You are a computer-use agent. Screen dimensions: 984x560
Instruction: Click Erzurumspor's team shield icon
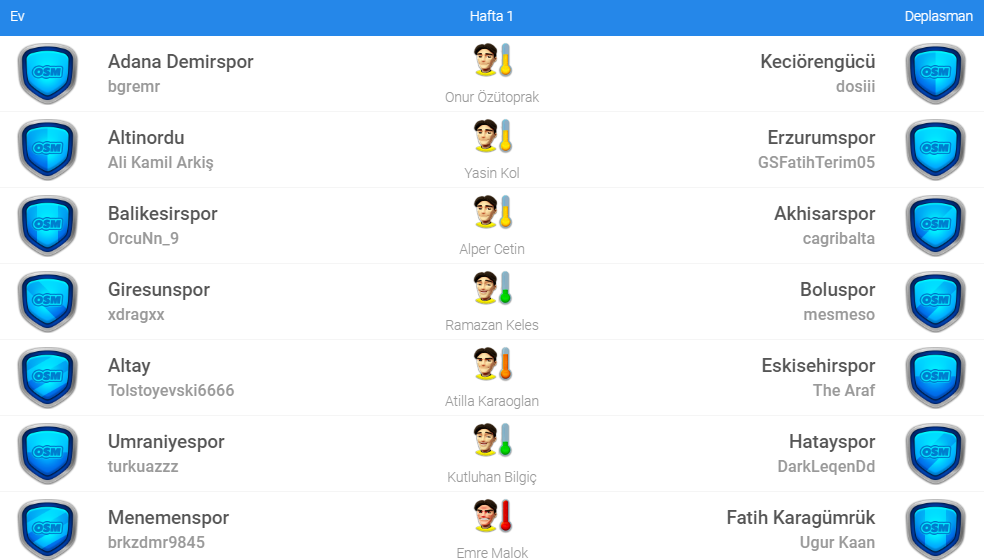click(935, 149)
